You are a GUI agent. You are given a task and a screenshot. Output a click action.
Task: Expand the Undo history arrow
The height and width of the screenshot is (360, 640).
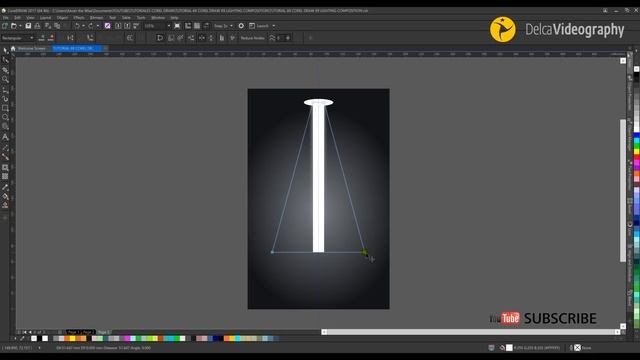coord(83,26)
